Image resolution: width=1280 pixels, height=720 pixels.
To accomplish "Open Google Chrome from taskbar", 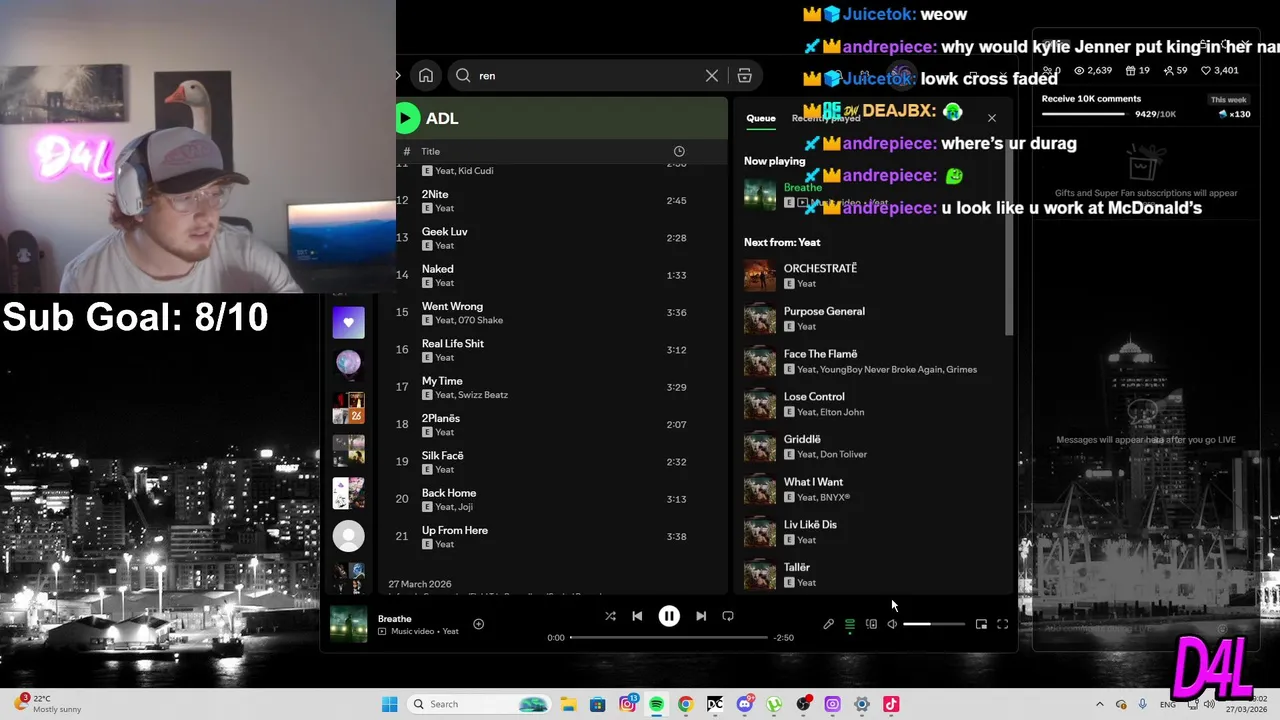I will [685, 704].
